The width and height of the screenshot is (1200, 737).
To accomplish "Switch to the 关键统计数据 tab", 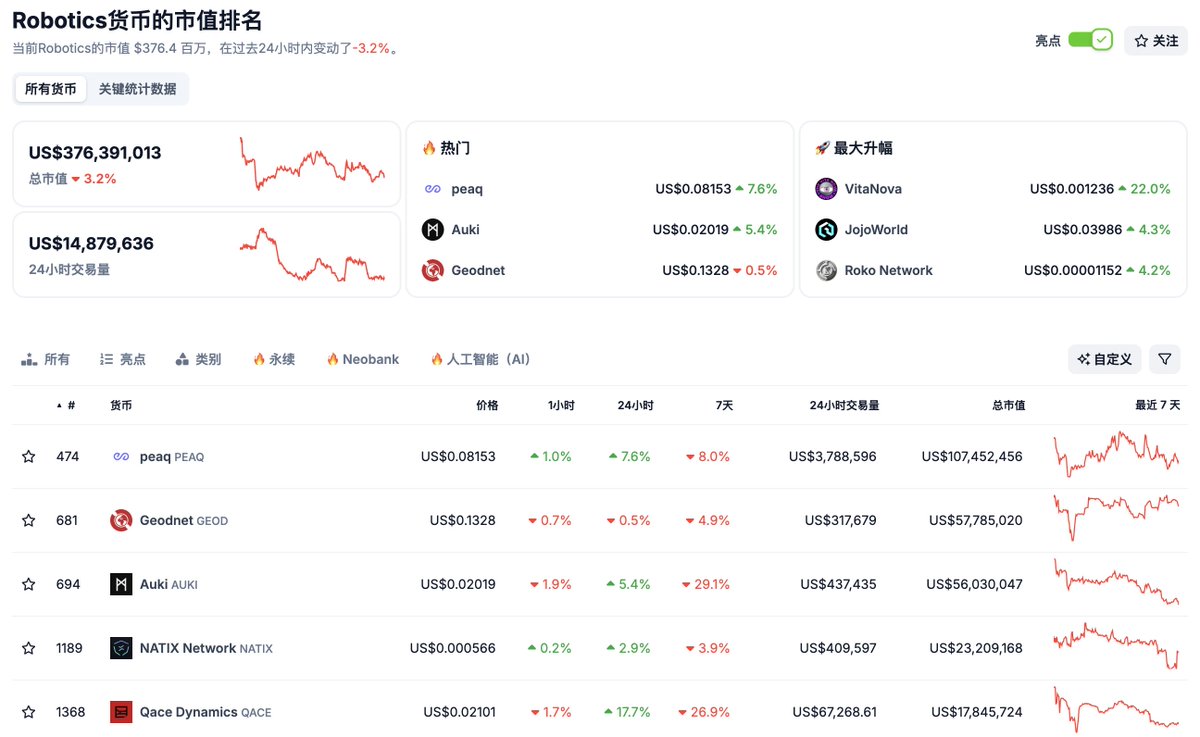I will (137, 89).
